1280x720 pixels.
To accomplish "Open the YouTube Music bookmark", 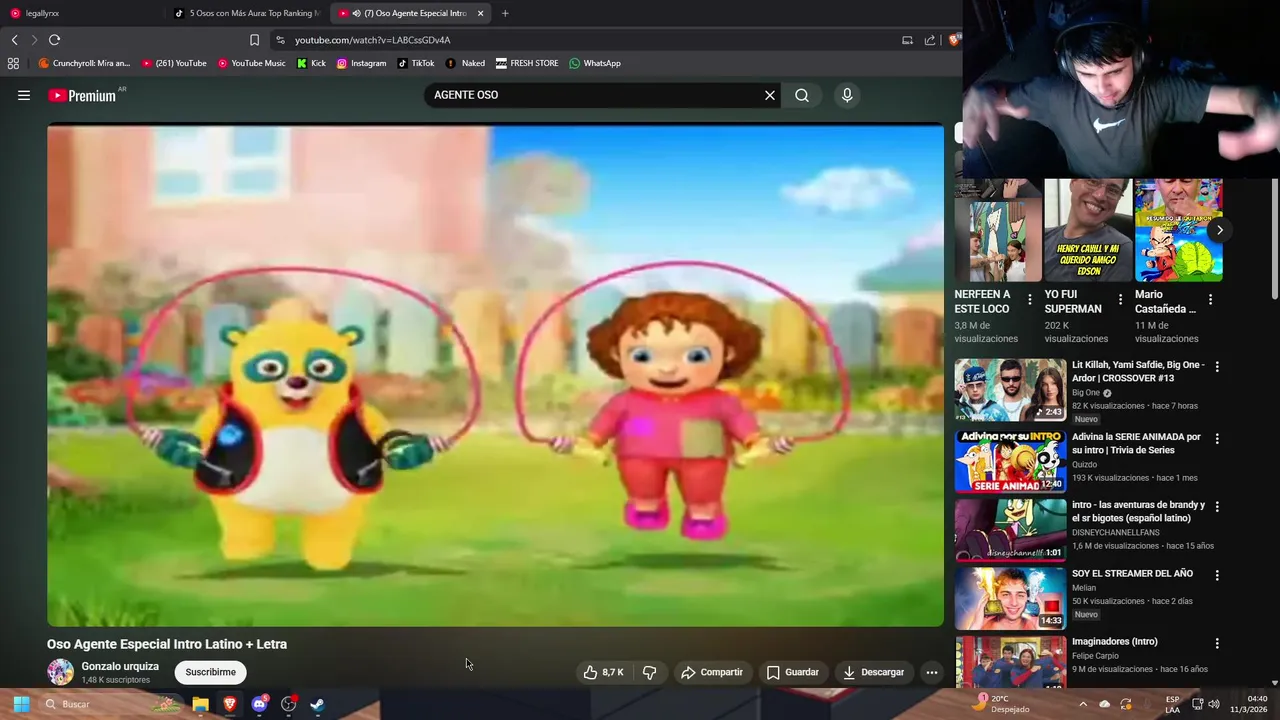I will (x=251, y=63).
